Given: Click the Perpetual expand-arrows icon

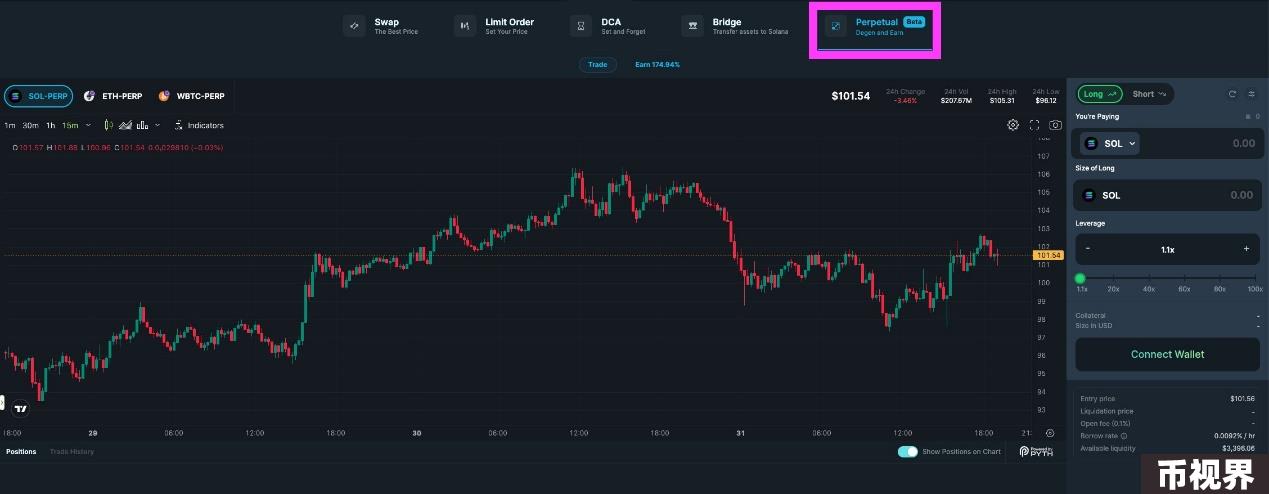Looking at the screenshot, I should [x=836, y=26].
